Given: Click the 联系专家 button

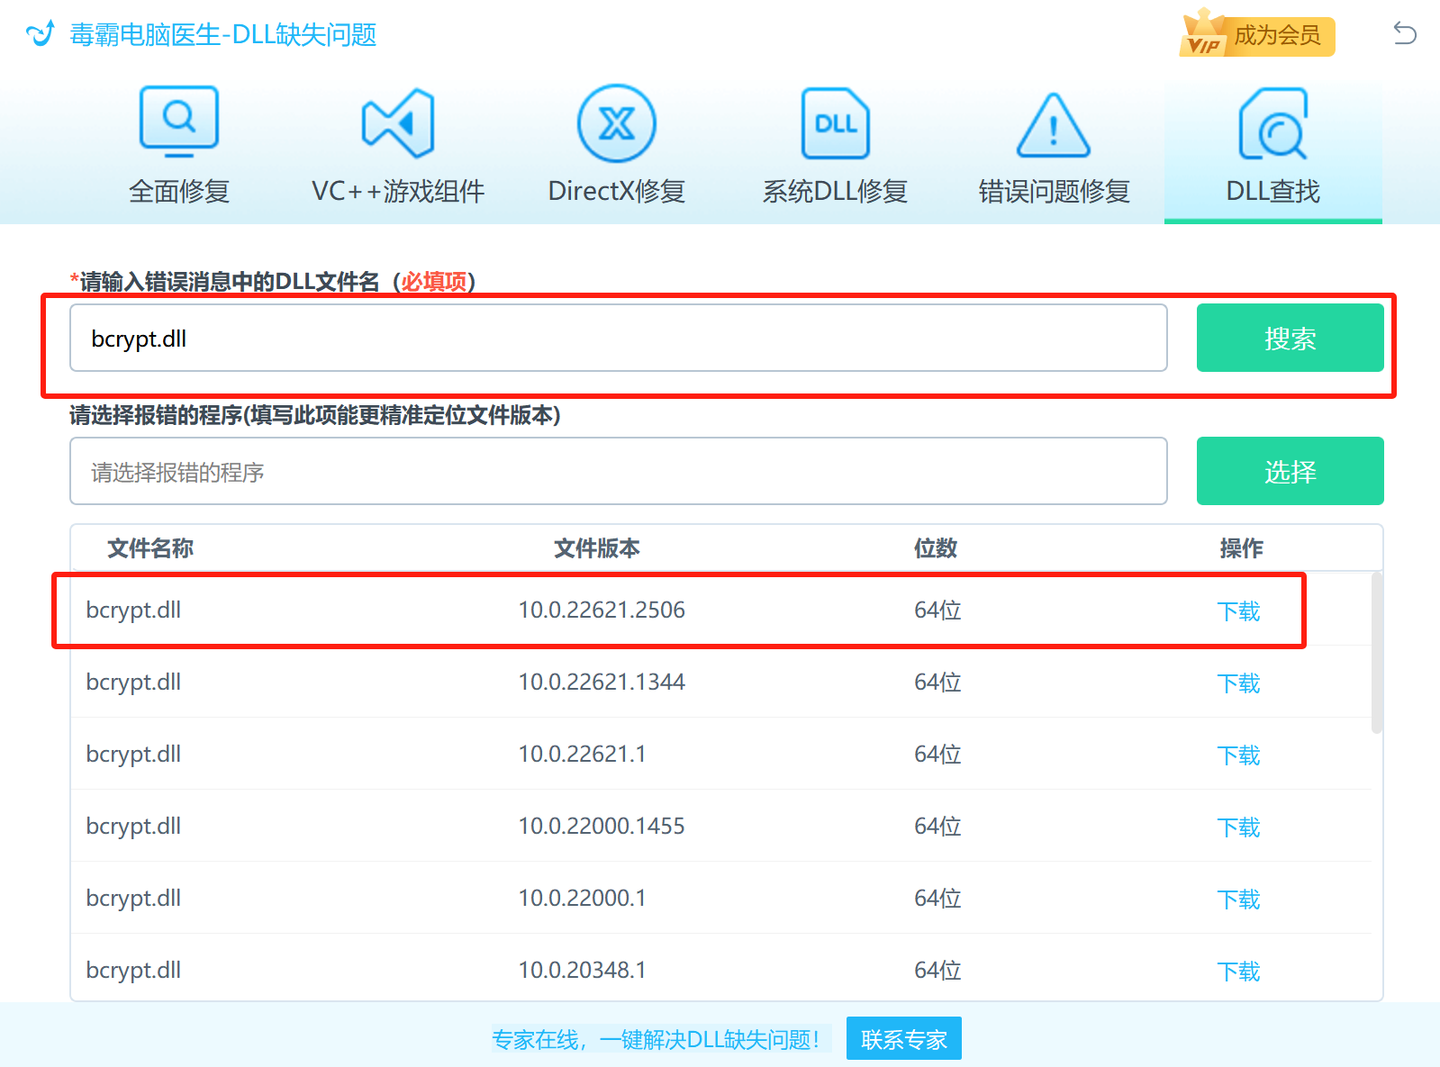Looking at the screenshot, I should coord(903,1038).
